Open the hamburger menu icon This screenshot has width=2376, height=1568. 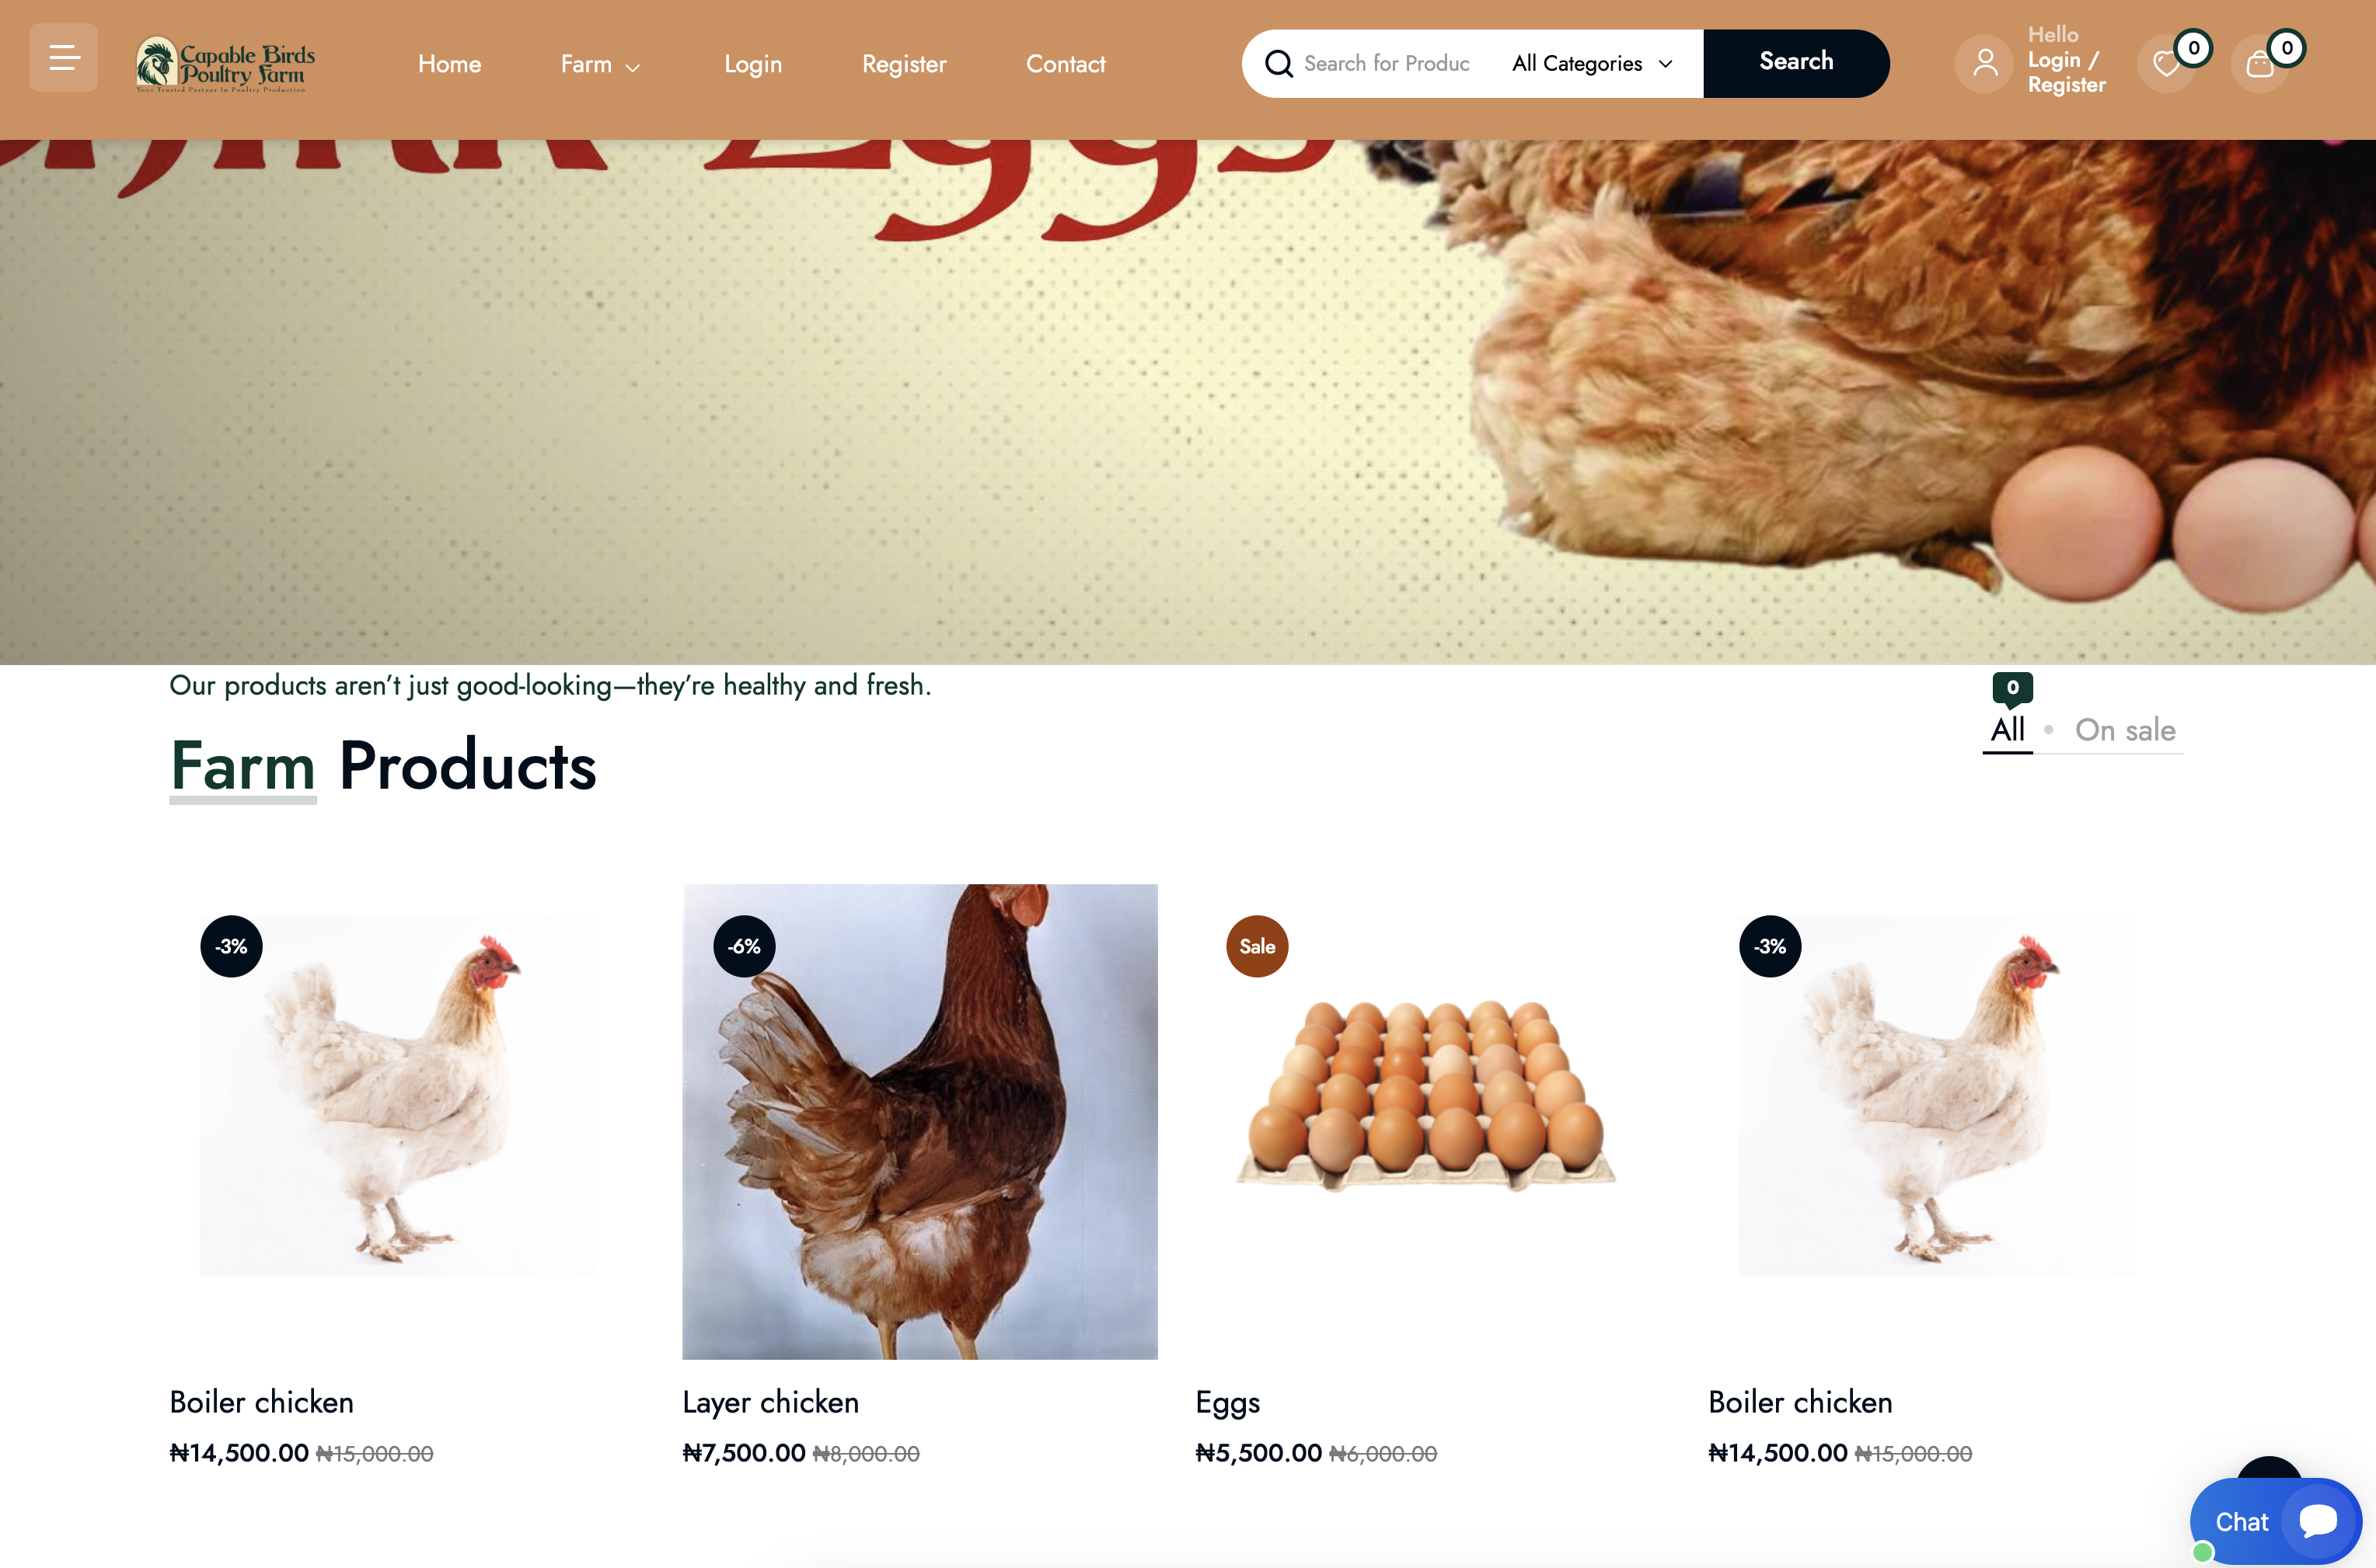pyautogui.click(x=64, y=58)
